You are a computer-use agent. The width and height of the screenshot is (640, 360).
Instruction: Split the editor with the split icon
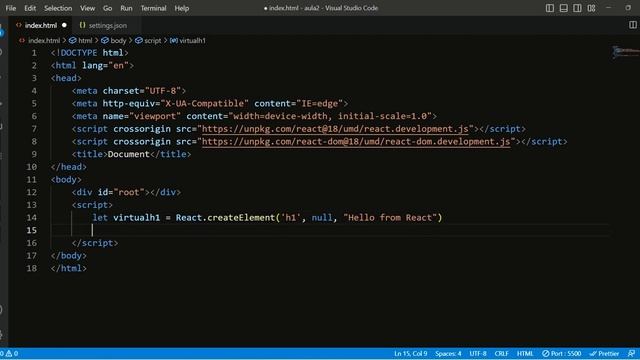click(x=632, y=25)
